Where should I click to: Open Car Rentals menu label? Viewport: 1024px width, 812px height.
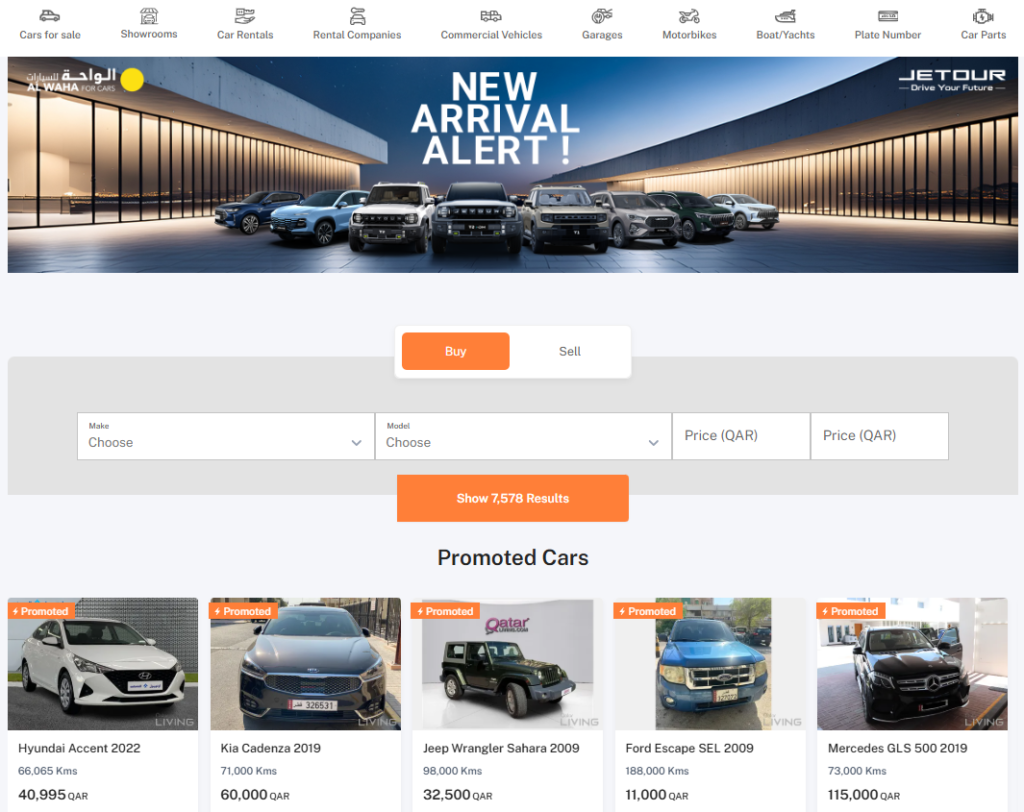point(245,35)
